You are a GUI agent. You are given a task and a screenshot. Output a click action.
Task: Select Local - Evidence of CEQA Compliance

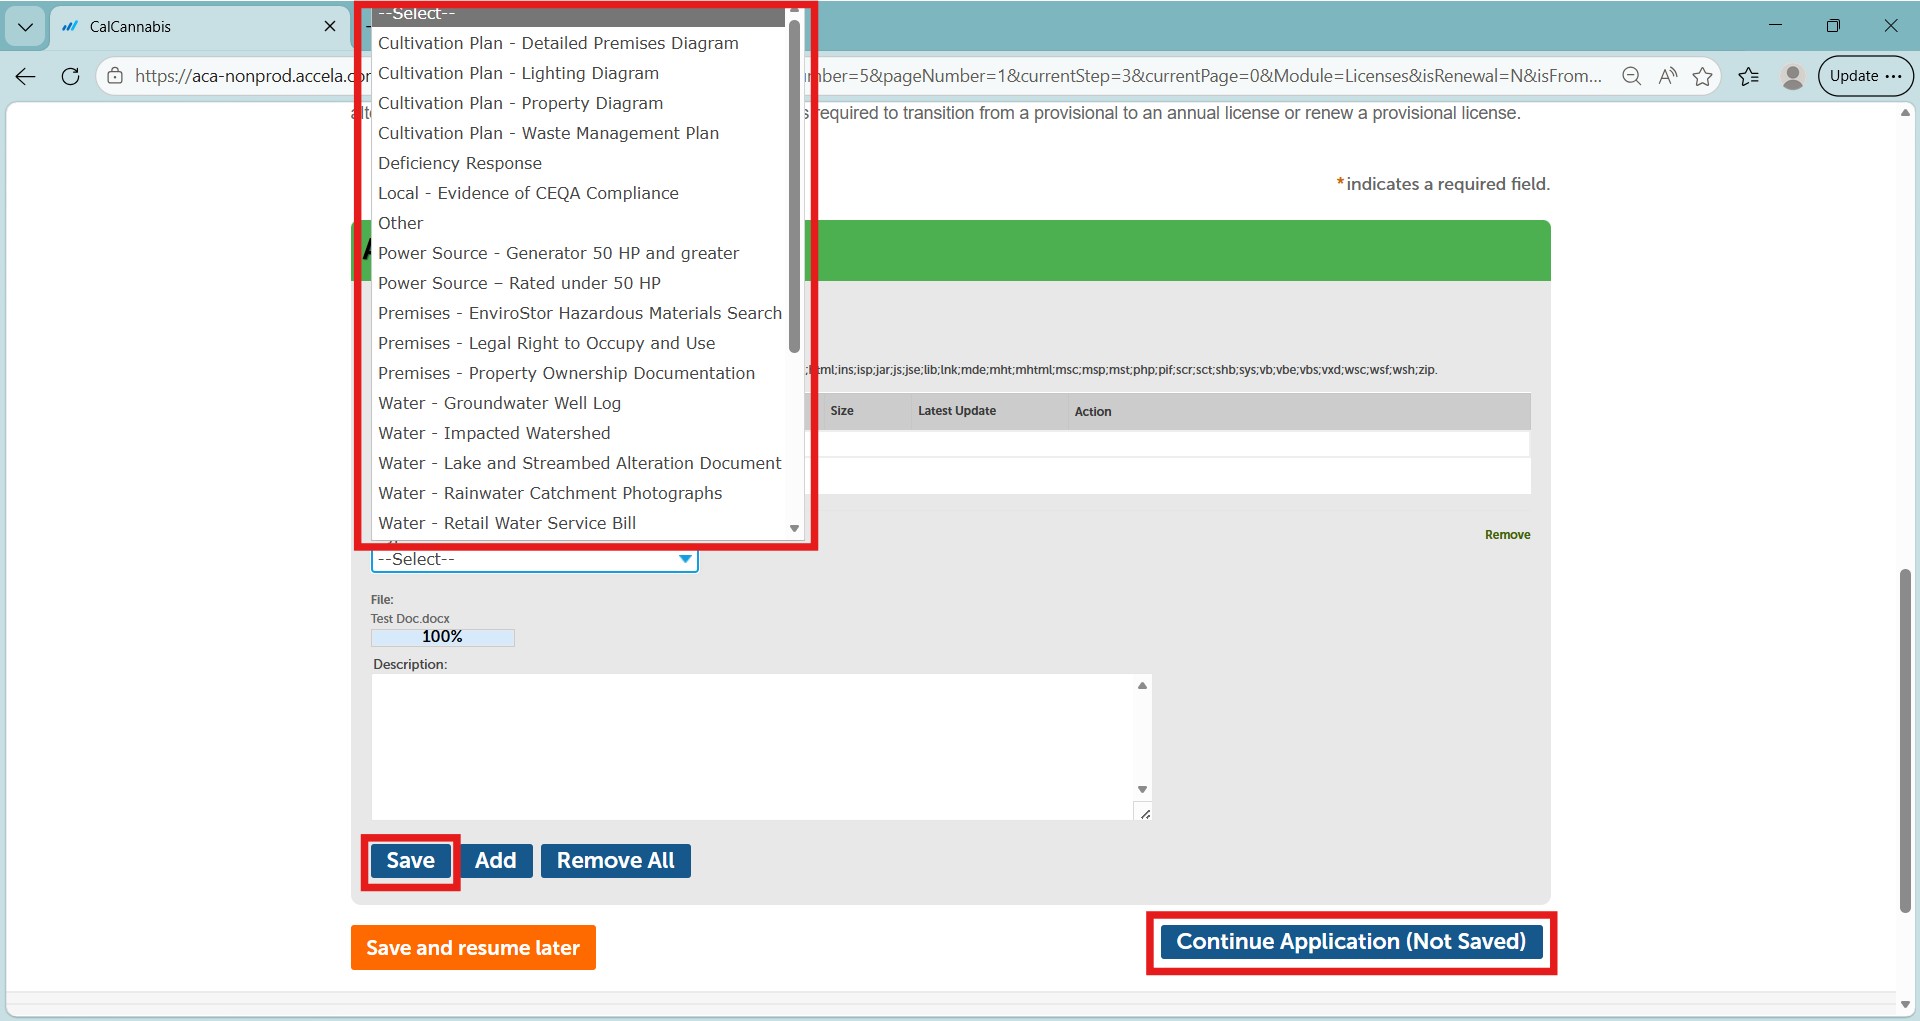coord(580,193)
